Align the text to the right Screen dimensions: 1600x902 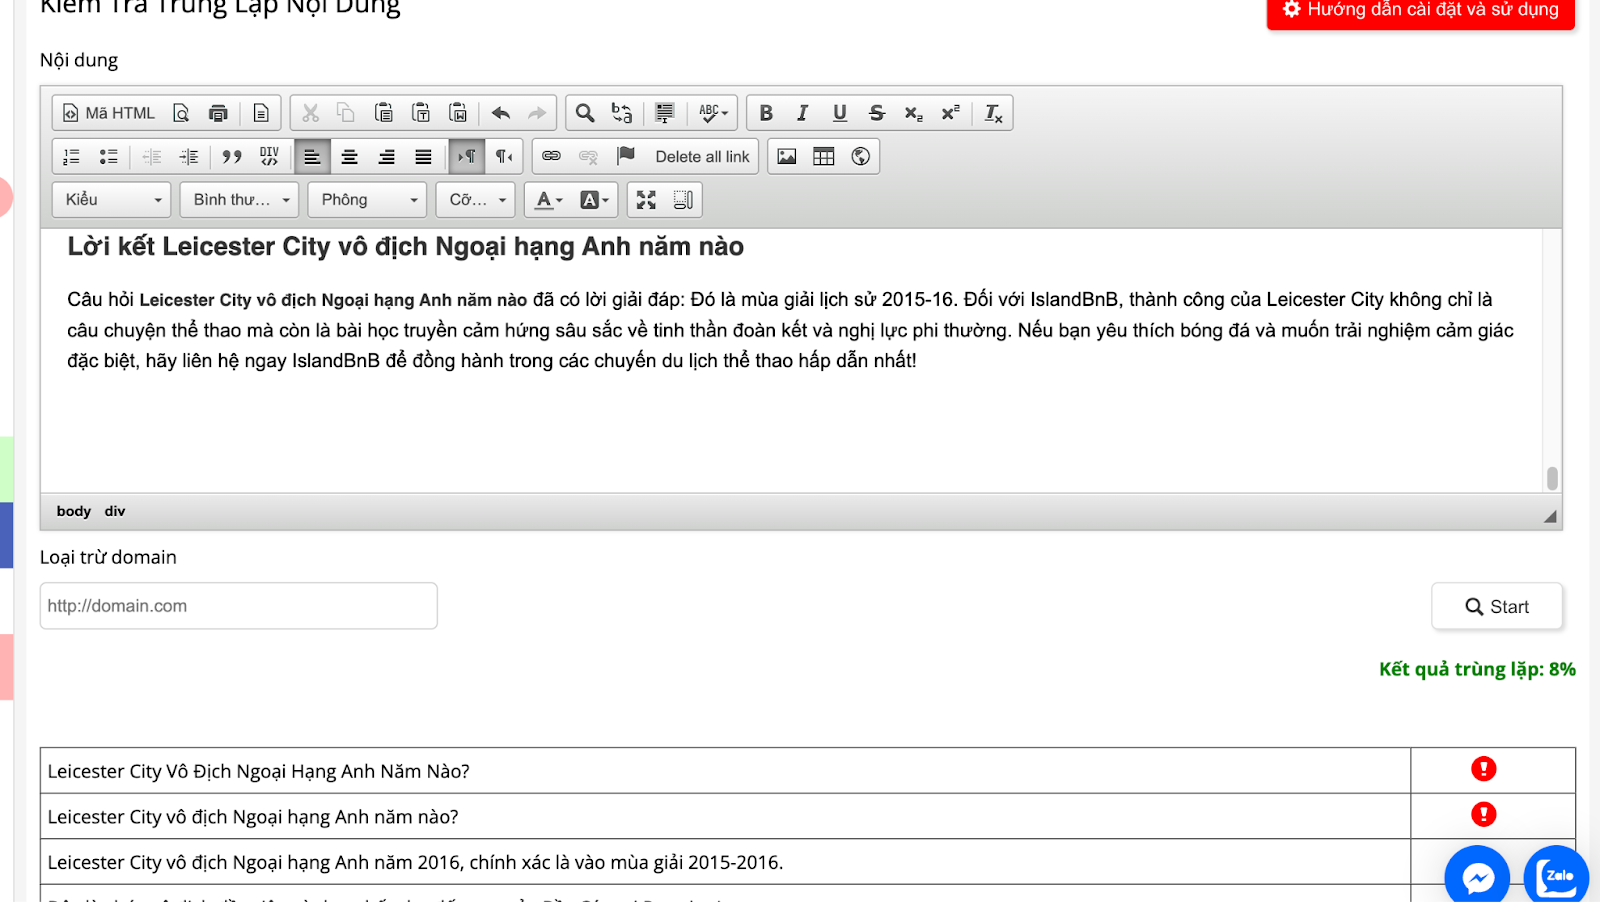click(386, 156)
